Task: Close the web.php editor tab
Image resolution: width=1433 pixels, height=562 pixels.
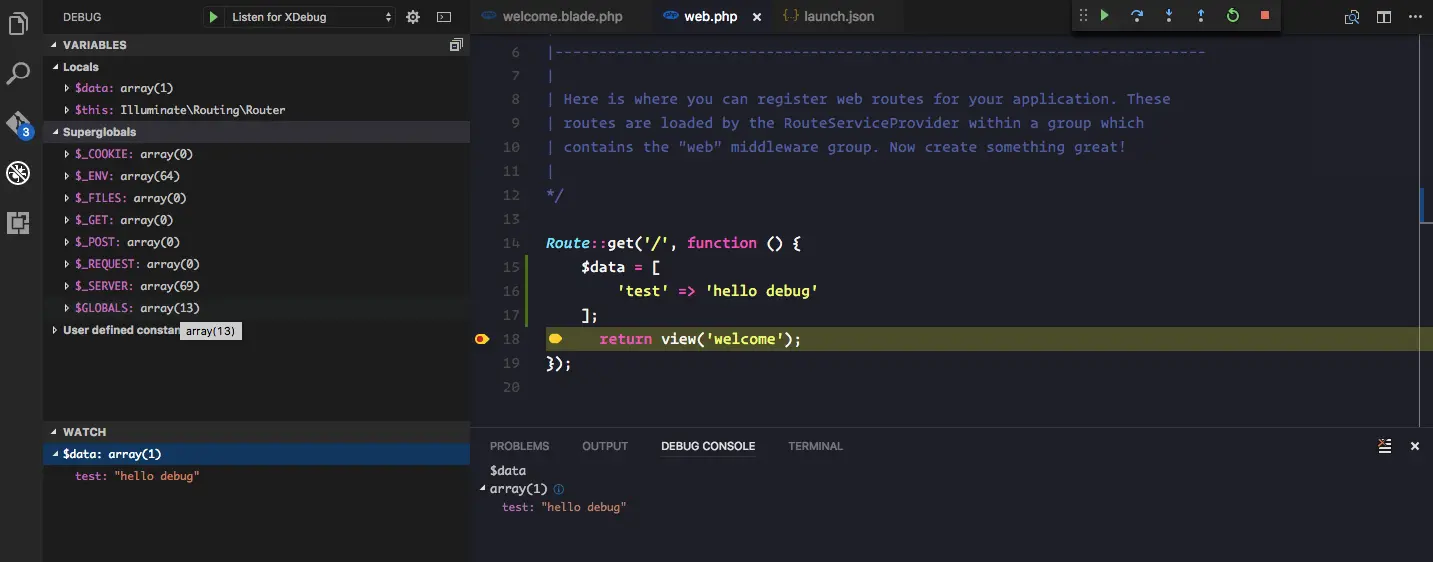Action: click(x=756, y=17)
